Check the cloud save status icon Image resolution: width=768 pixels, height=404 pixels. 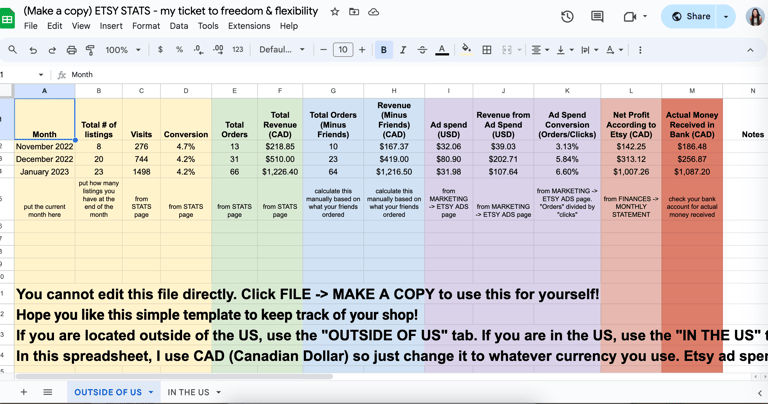(x=373, y=12)
